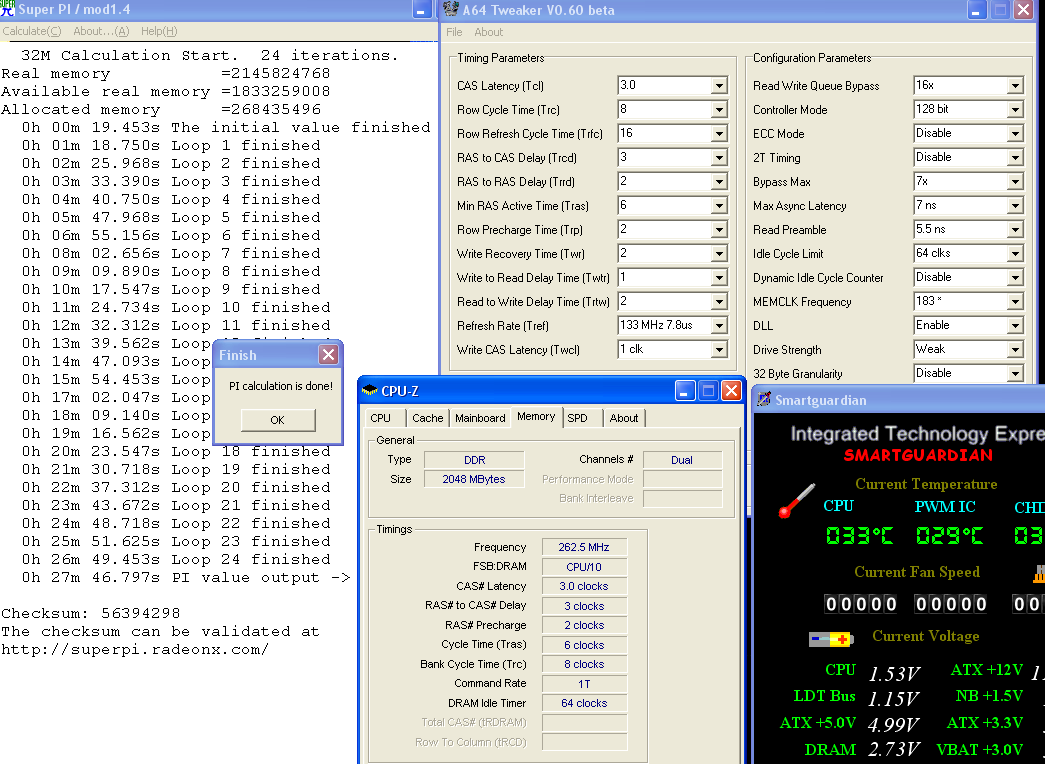Click the Super PI title bar icon
The width and height of the screenshot is (1045, 764).
tap(7, 9)
